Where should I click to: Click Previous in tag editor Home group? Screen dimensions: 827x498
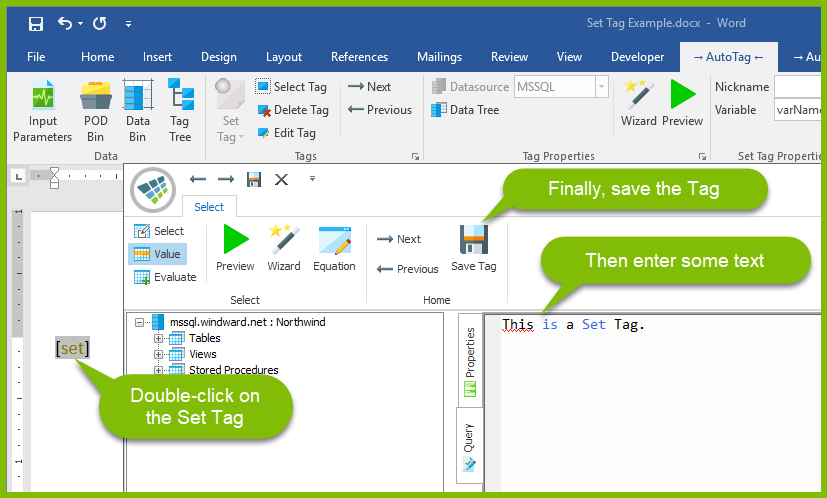pos(408,269)
